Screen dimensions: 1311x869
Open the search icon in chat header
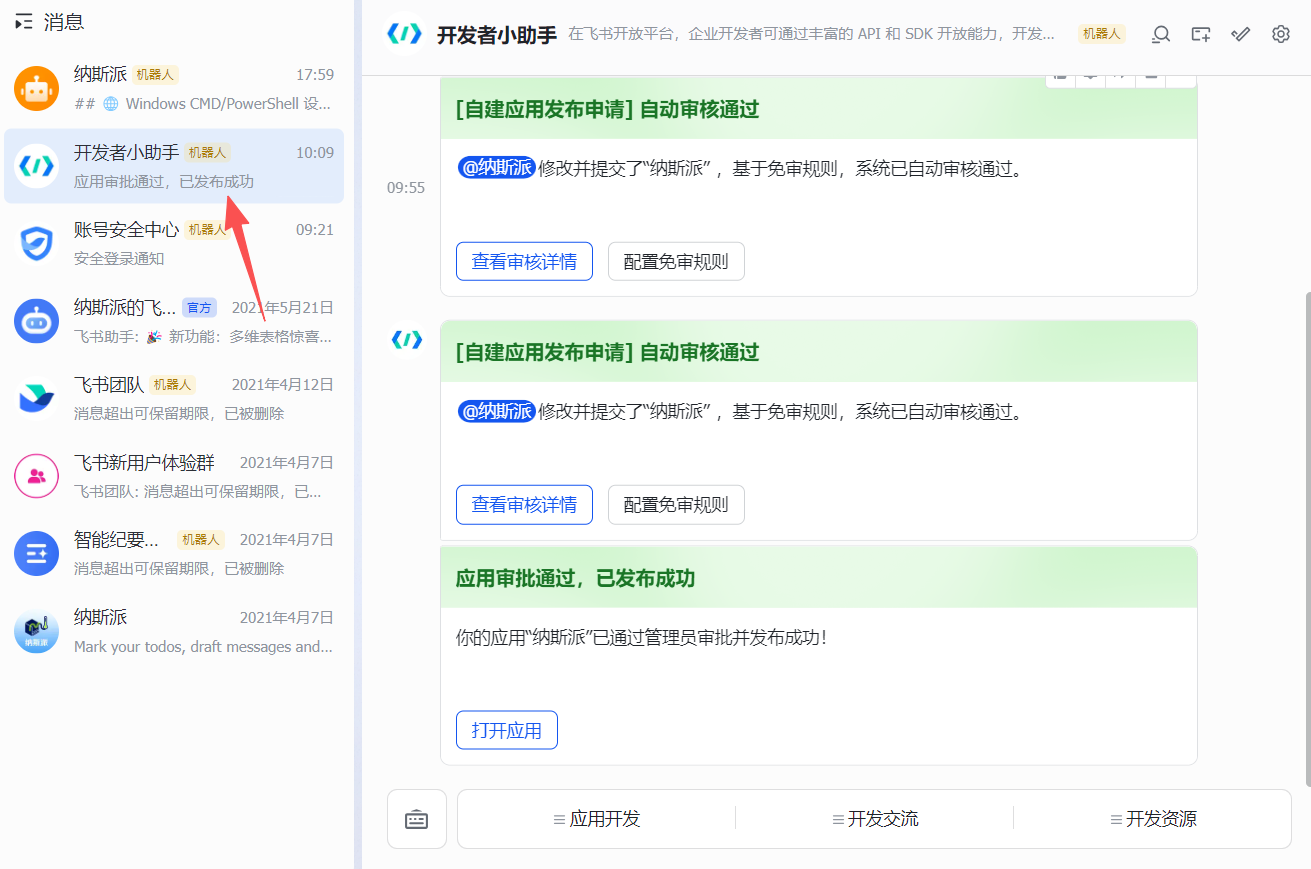1161,34
